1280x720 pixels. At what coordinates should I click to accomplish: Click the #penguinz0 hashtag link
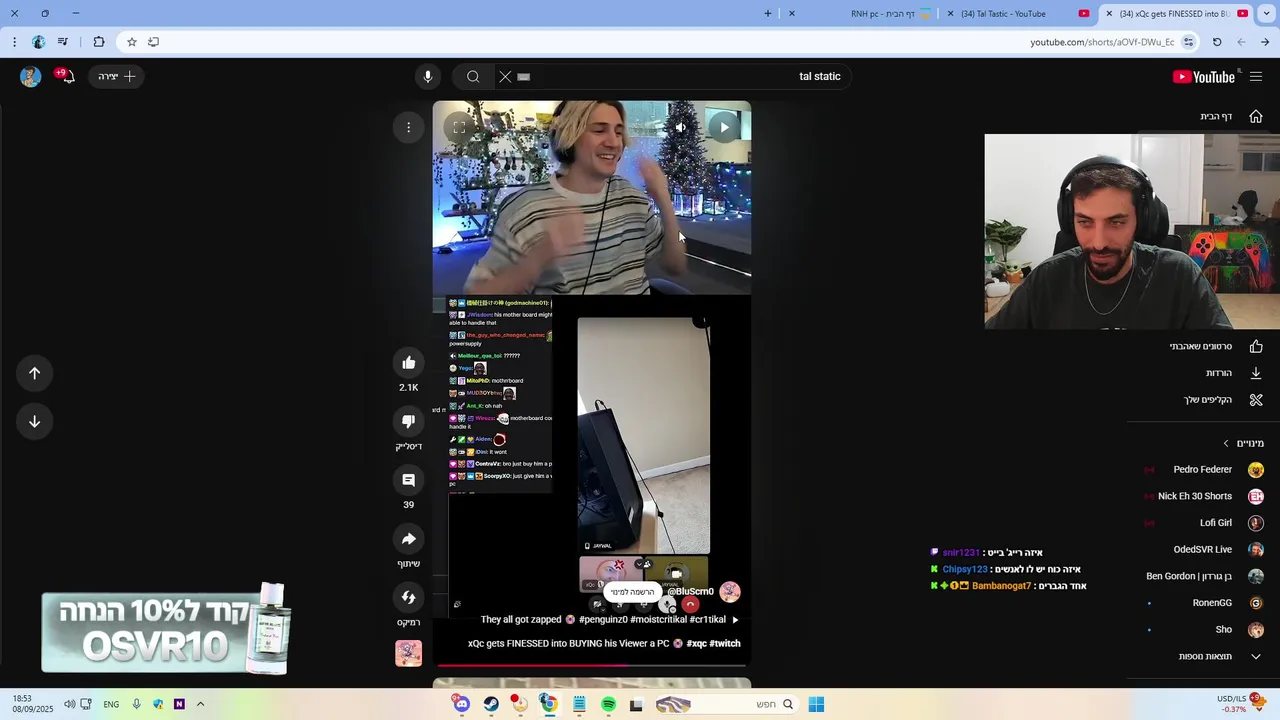click(x=601, y=619)
